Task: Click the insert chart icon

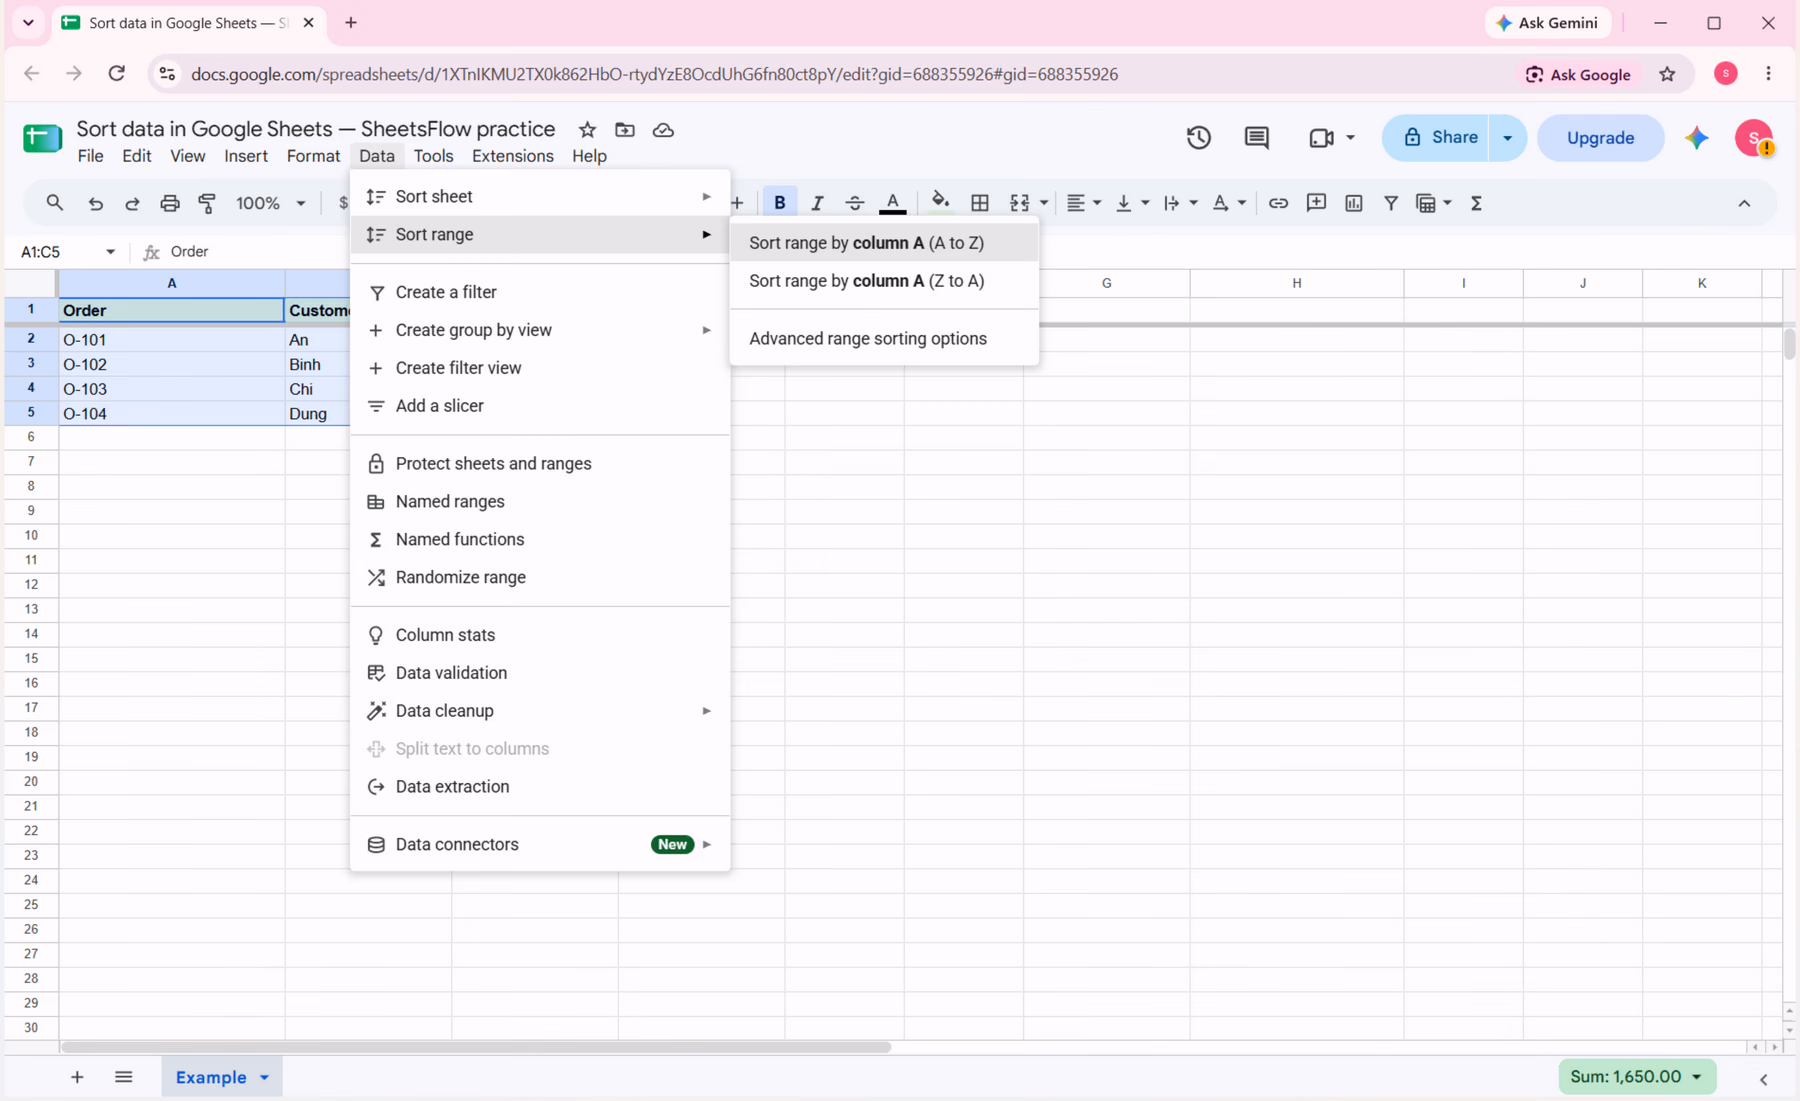Action: pos(1354,203)
